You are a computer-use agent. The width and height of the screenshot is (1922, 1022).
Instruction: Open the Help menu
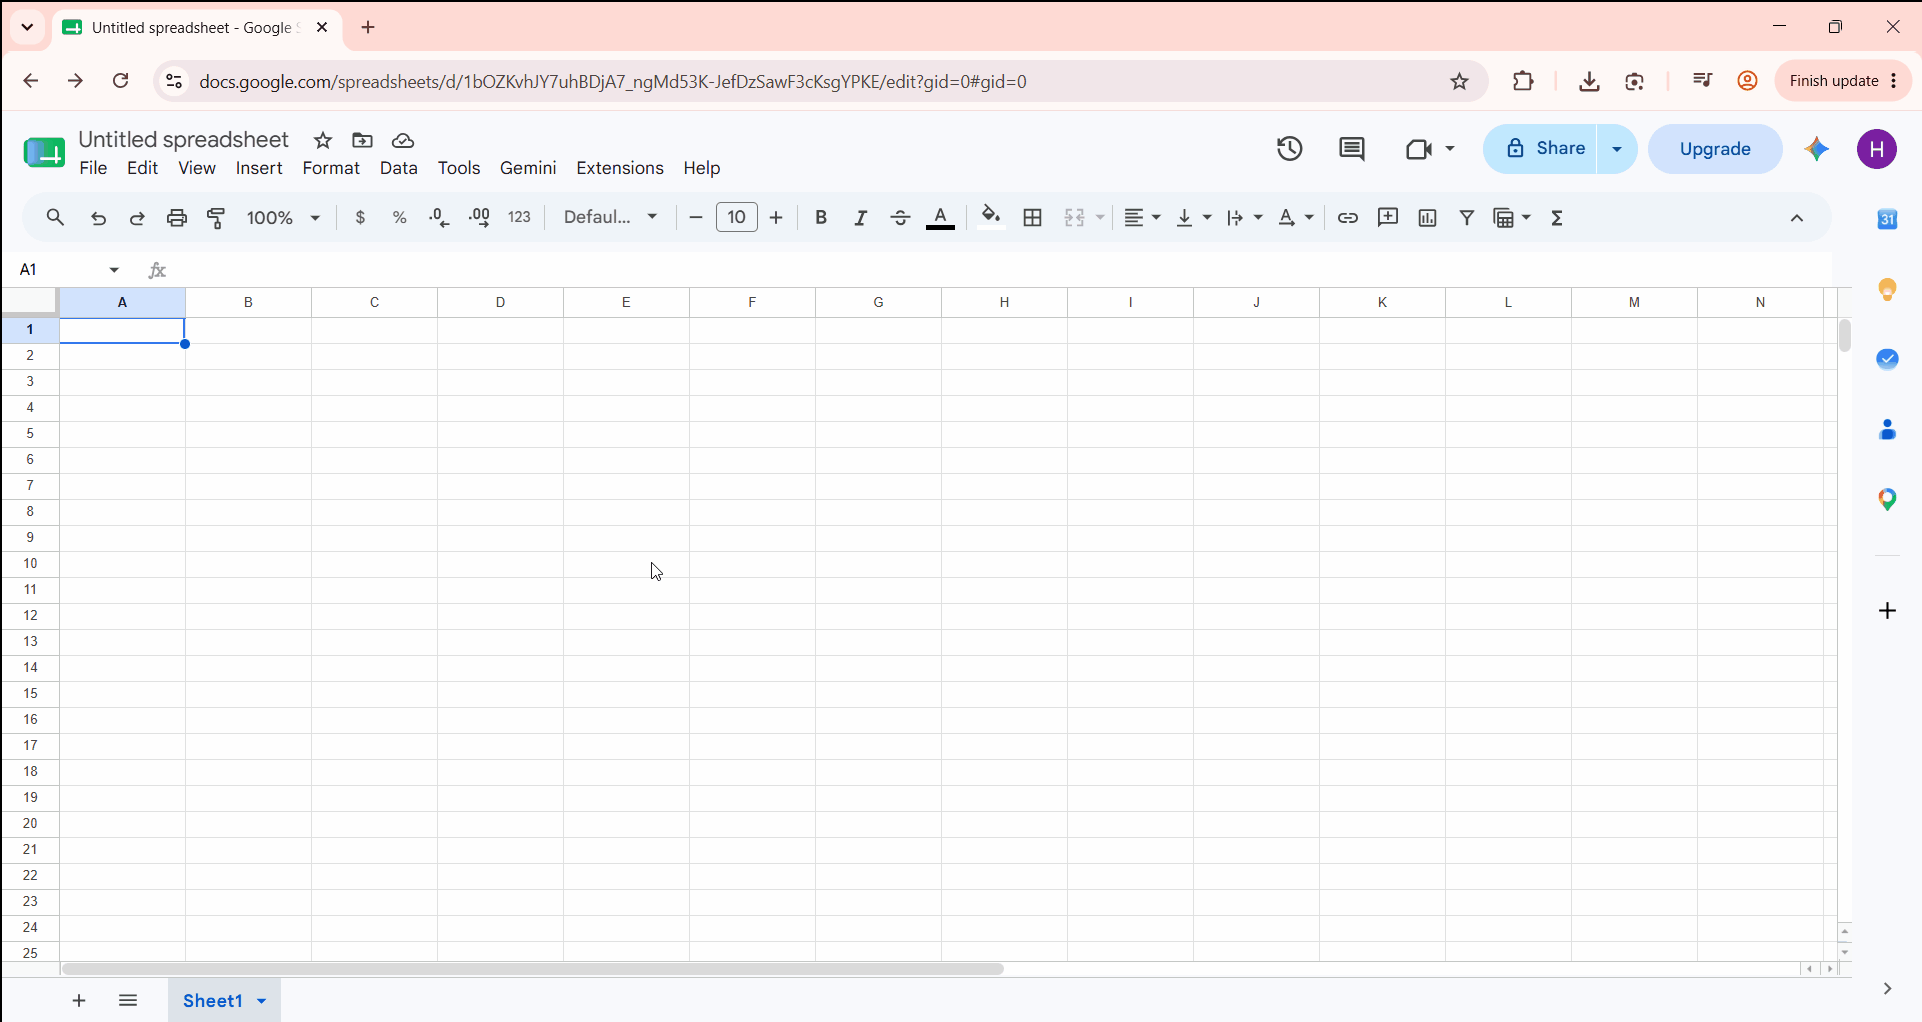702,168
